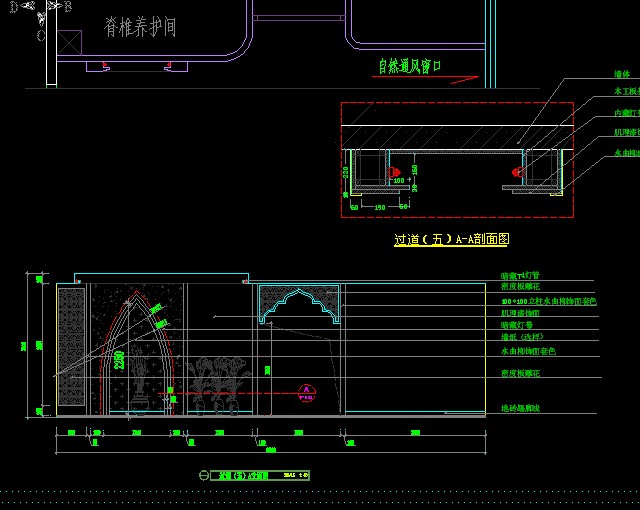Viewport: 640px width, 510px height.
Task: Pick the 墙纸（选样） annotation
Action: (x=522, y=337)
